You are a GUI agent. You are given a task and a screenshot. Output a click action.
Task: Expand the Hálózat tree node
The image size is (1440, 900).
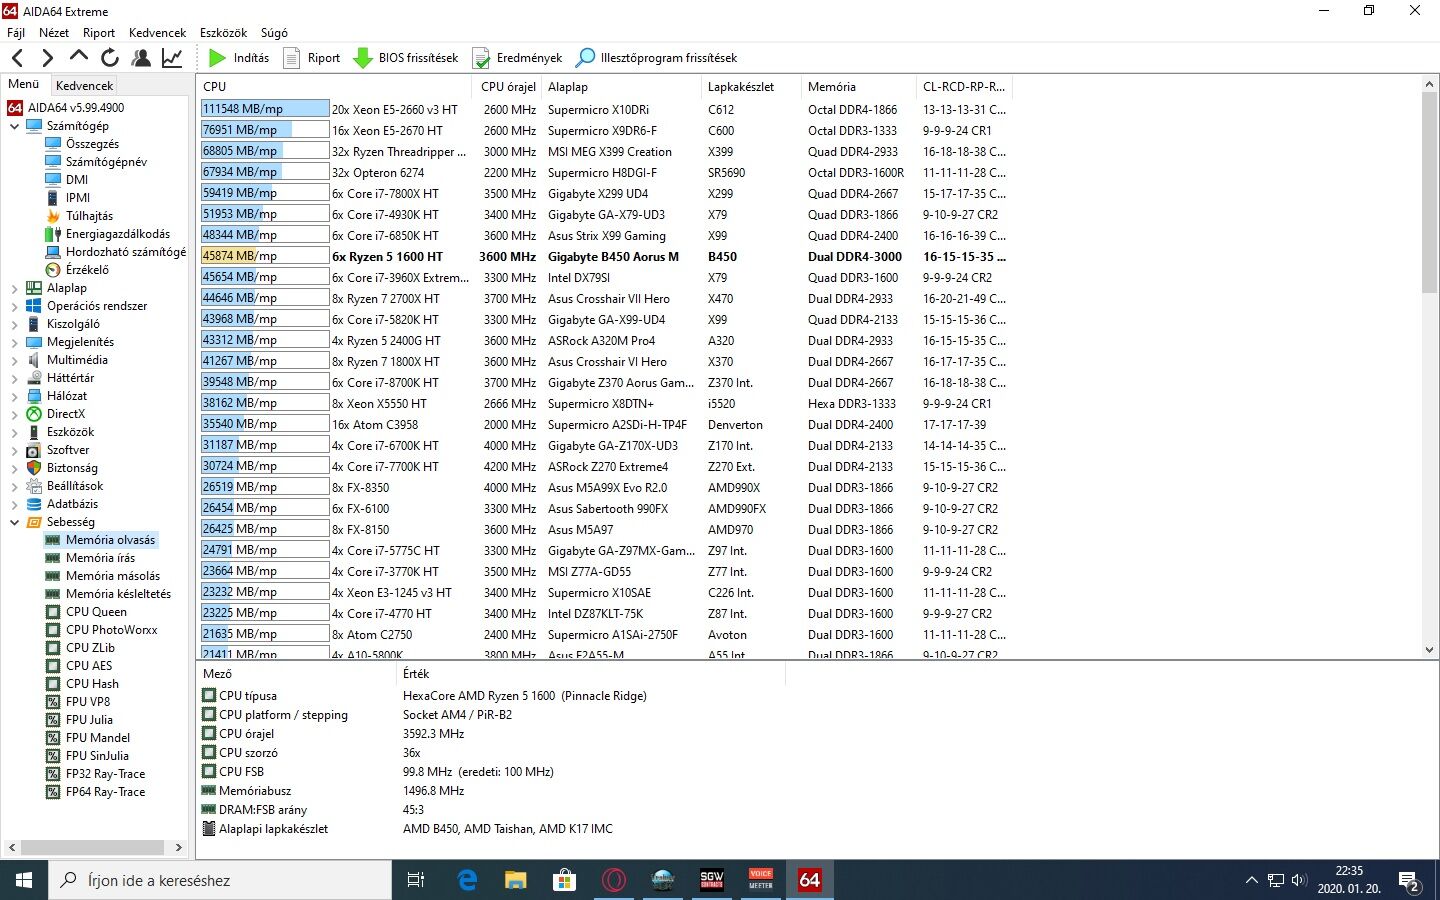pyautogui.click(x=14, y=396)
